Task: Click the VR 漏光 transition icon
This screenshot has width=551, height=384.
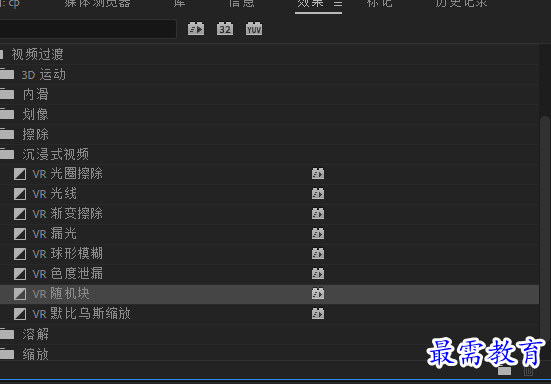Action: pyautogui.click(x=20, y=234)
